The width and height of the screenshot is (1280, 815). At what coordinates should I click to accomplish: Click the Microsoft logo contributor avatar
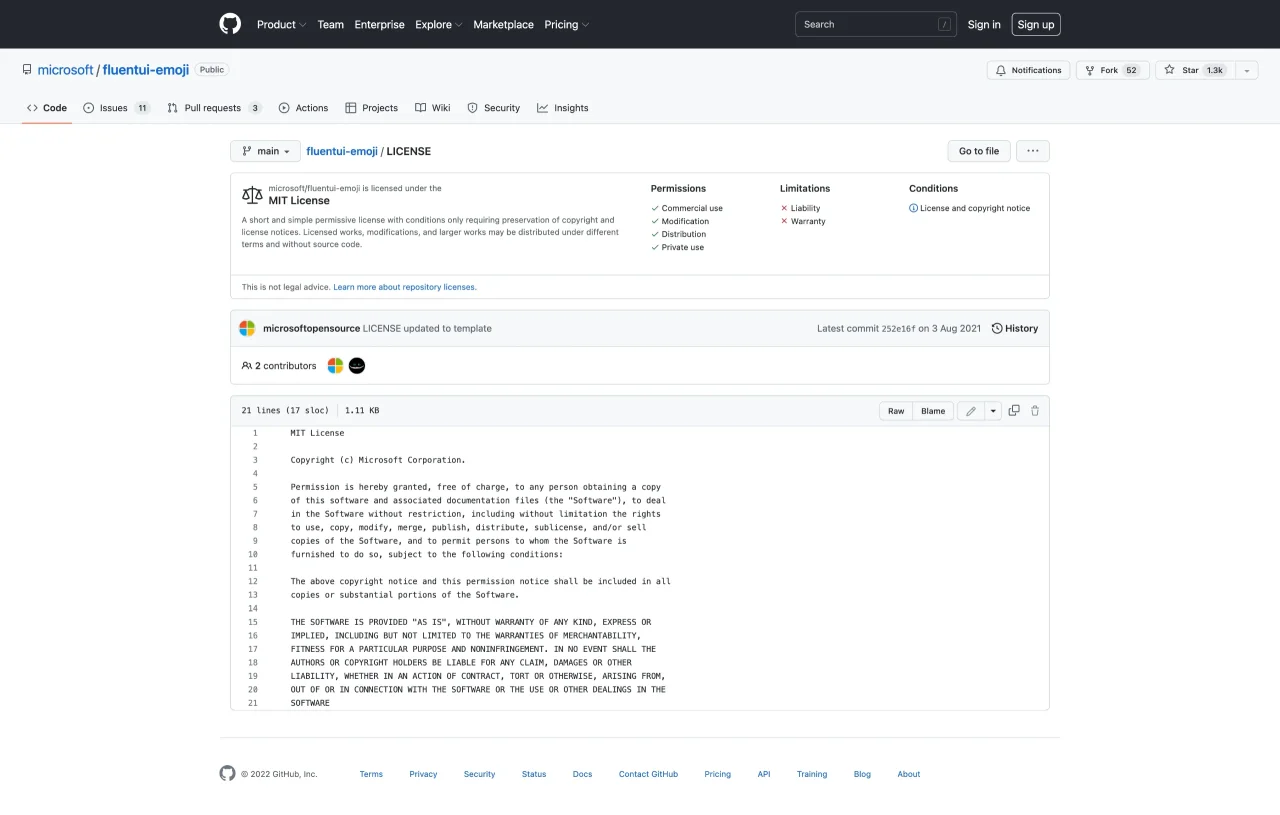pos(335,366)
